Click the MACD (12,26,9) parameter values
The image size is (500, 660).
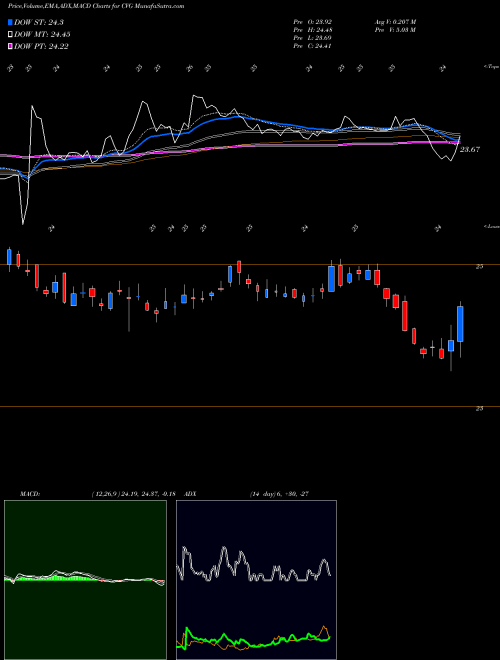(133, 494)
